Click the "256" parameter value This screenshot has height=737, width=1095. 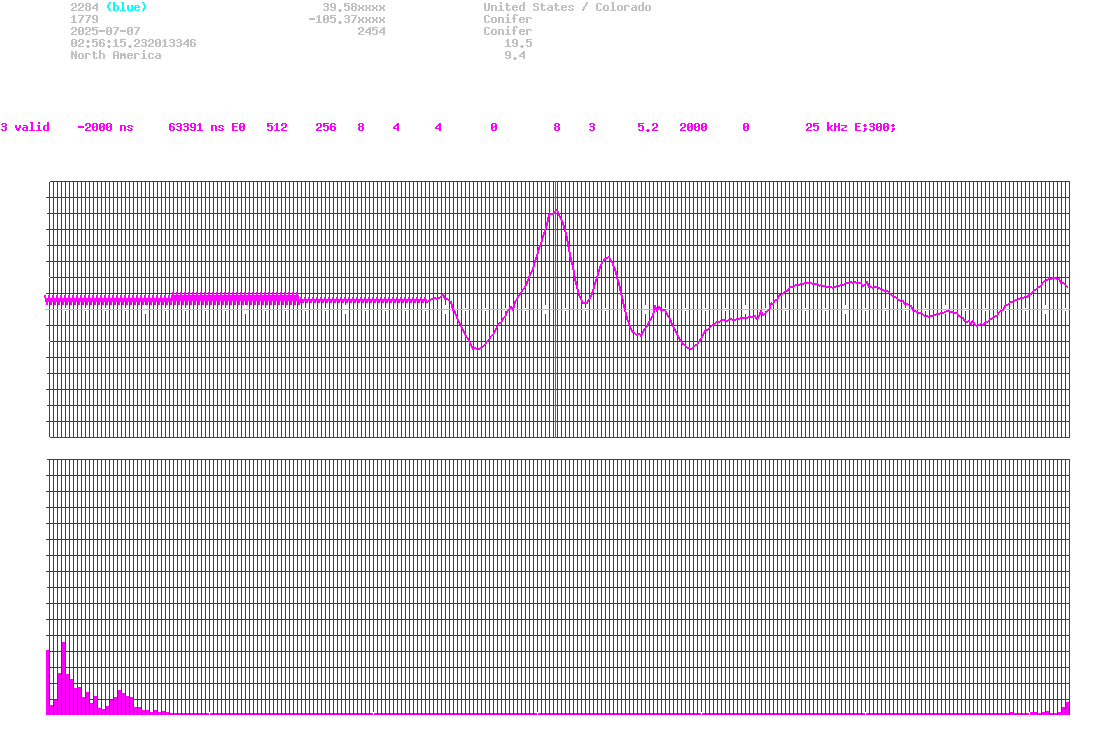coord(326,127)
